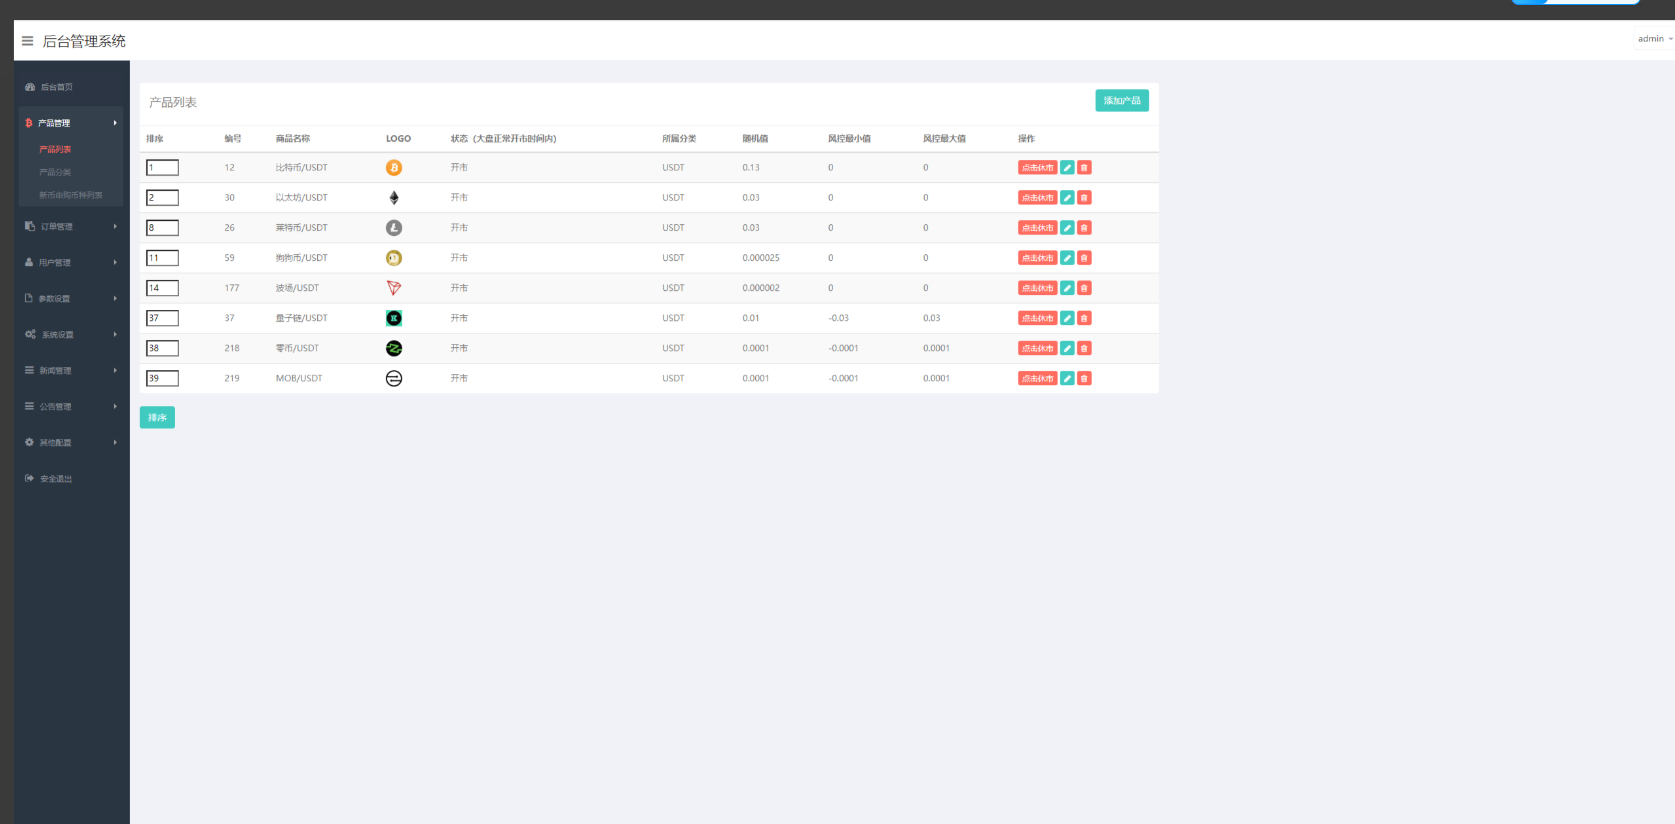Expand the 用户管理 sidebar section

70,263
